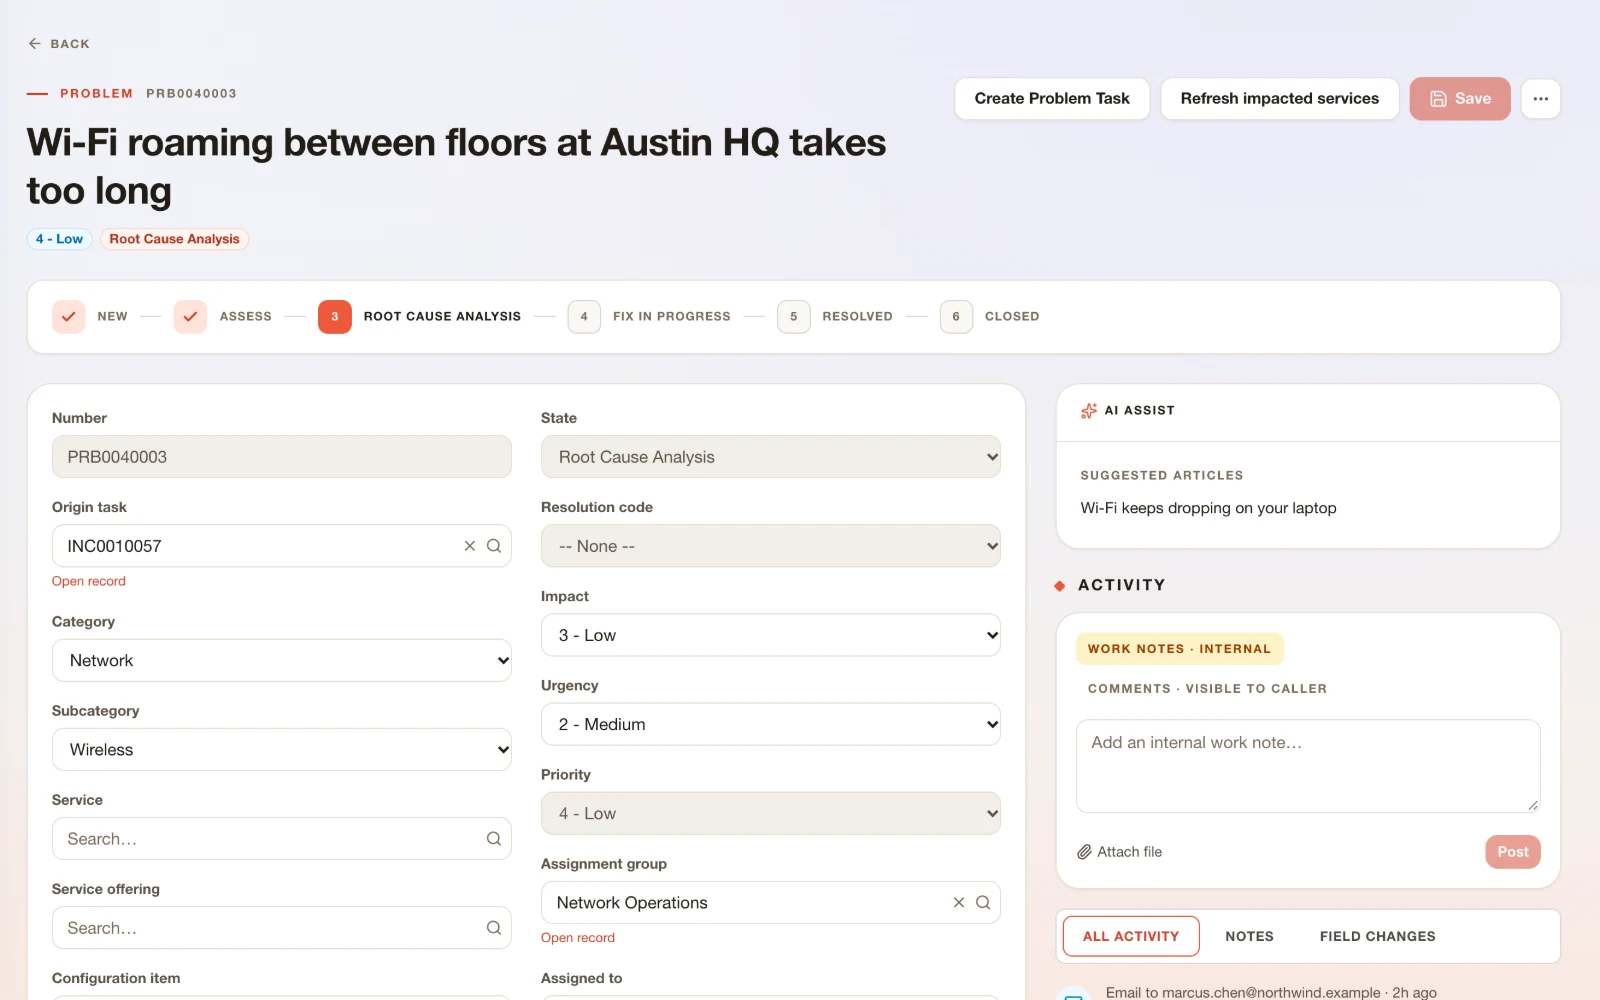Screen dimensions: 1600x1000
Task: Open Service field search magnifier
Action: click(x=494, y=839)
